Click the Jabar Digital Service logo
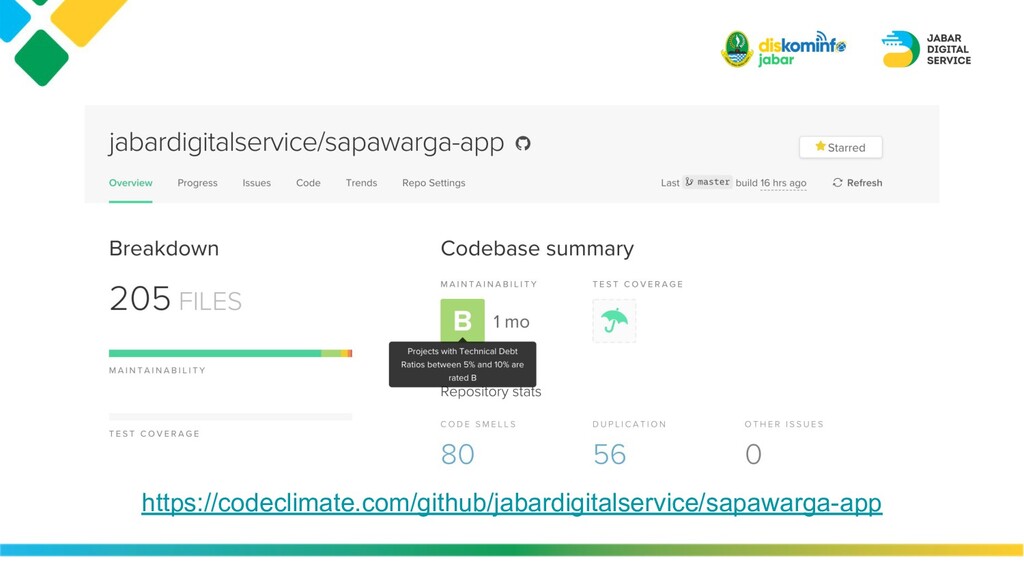The width and height of the screenshot is (1024, 576). (926, 49)
